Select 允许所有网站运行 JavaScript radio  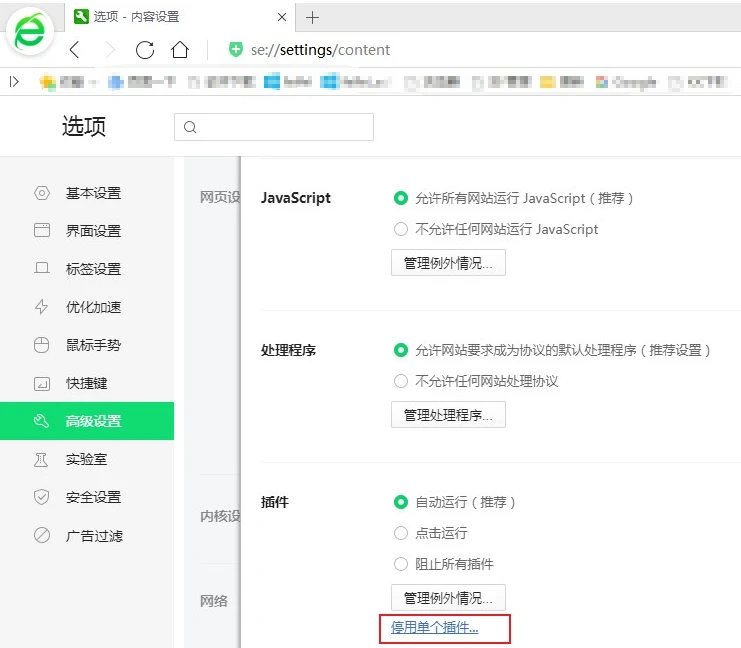401,198
